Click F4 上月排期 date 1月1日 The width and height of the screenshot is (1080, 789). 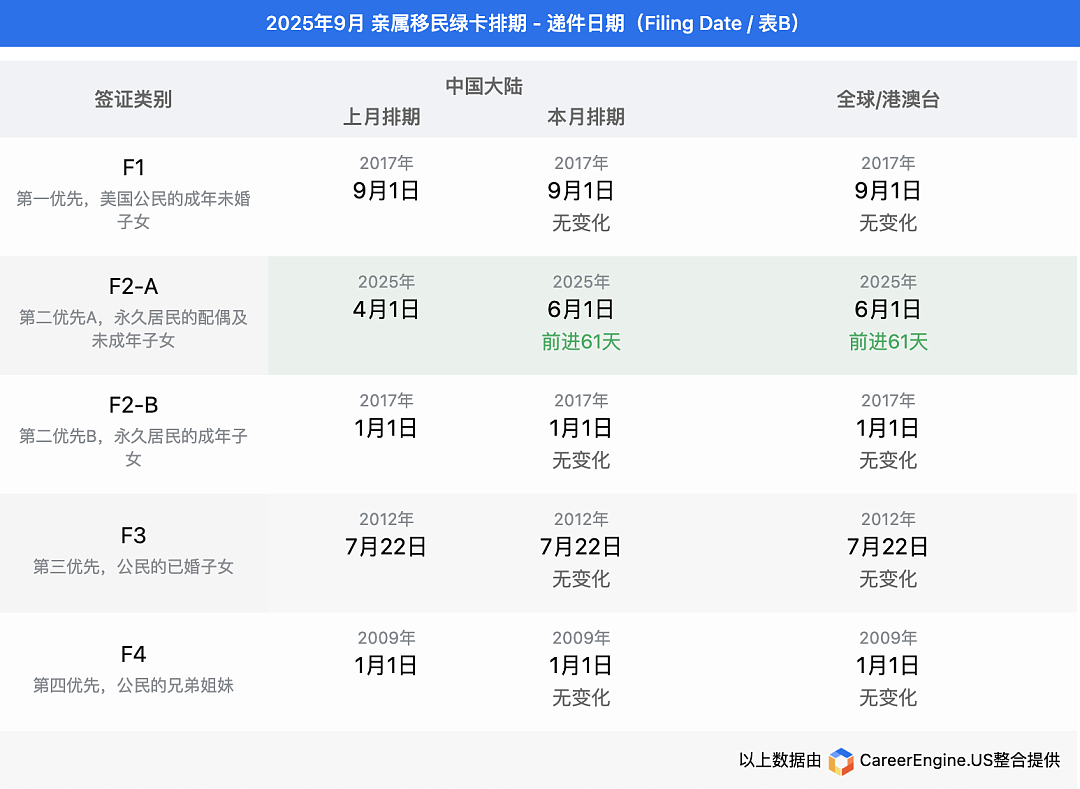[386, 666]
